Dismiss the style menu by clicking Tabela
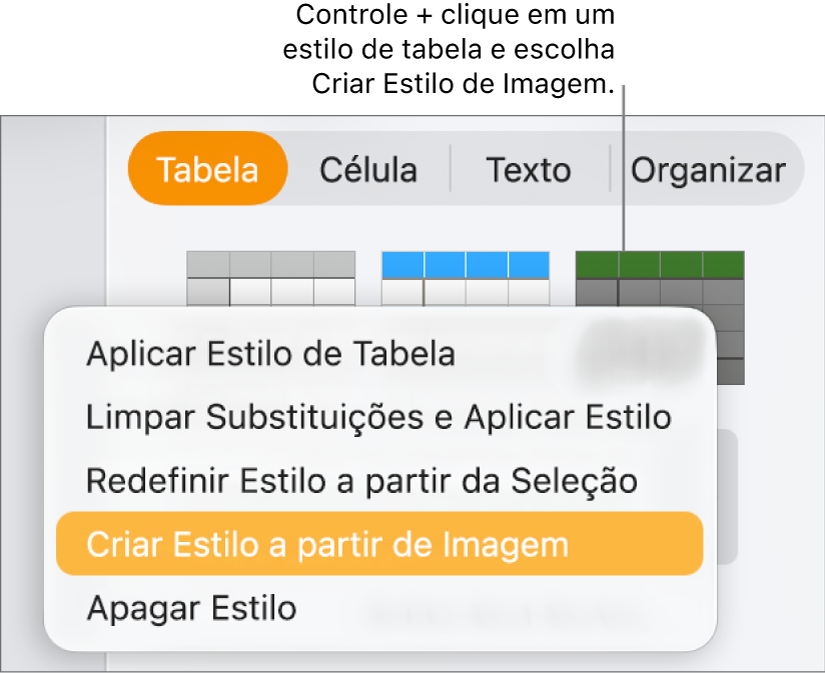 tap(207, 170)
